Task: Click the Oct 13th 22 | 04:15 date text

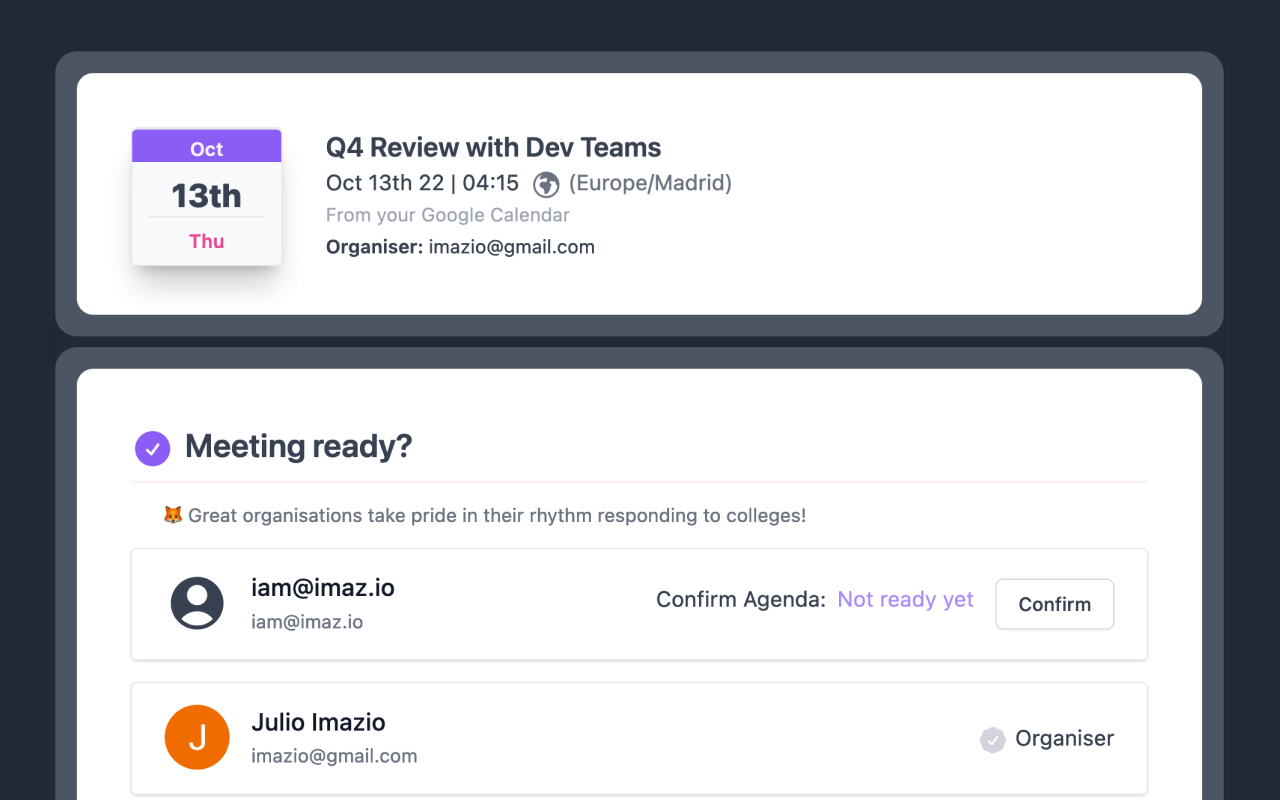Action: (423, 183)
